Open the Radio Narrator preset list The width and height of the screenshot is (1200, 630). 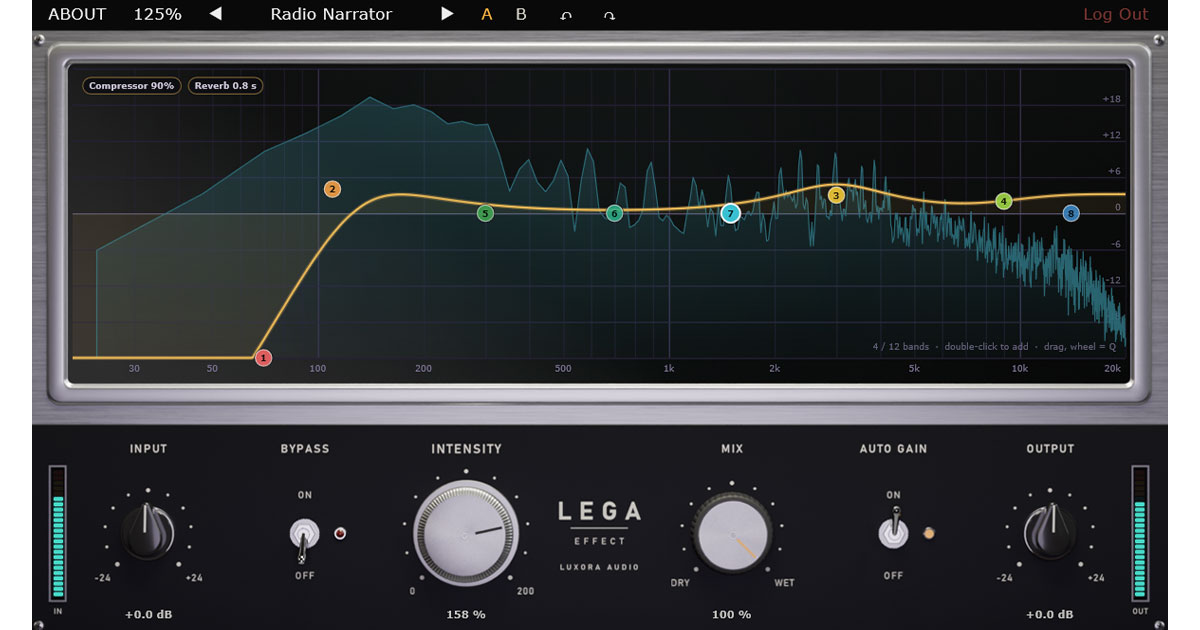pos(331,14)
